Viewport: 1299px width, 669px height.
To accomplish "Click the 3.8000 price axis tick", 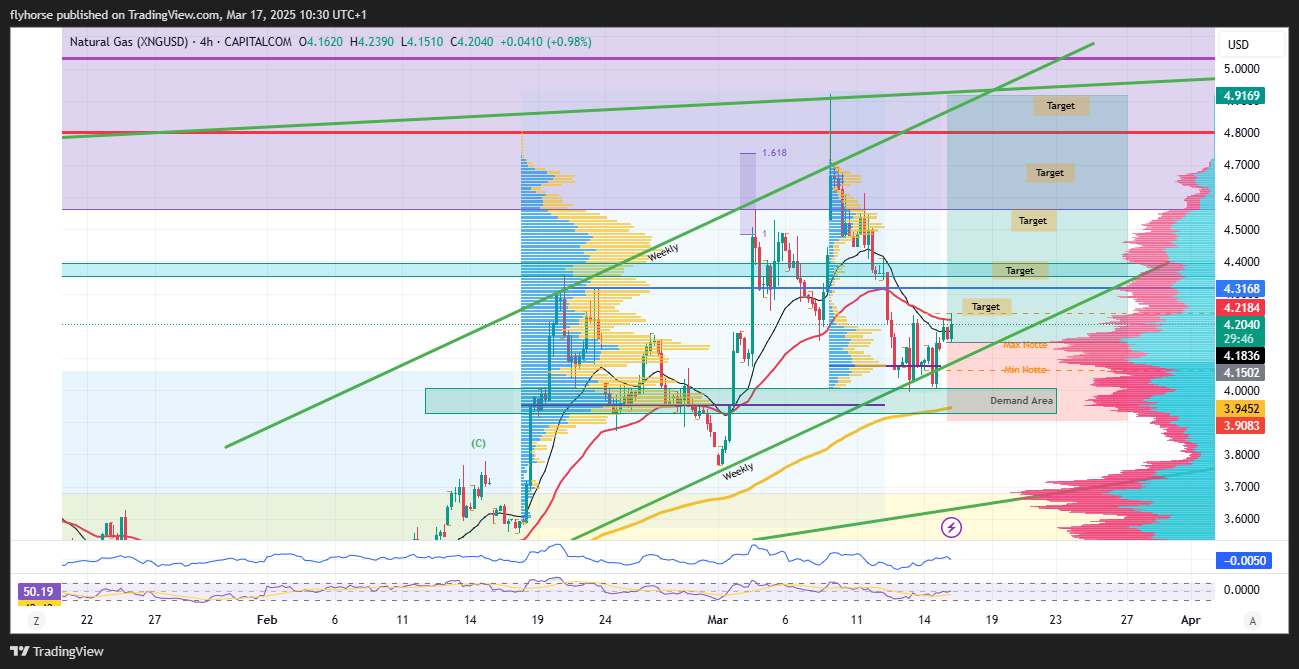I will coord(1244,455).
